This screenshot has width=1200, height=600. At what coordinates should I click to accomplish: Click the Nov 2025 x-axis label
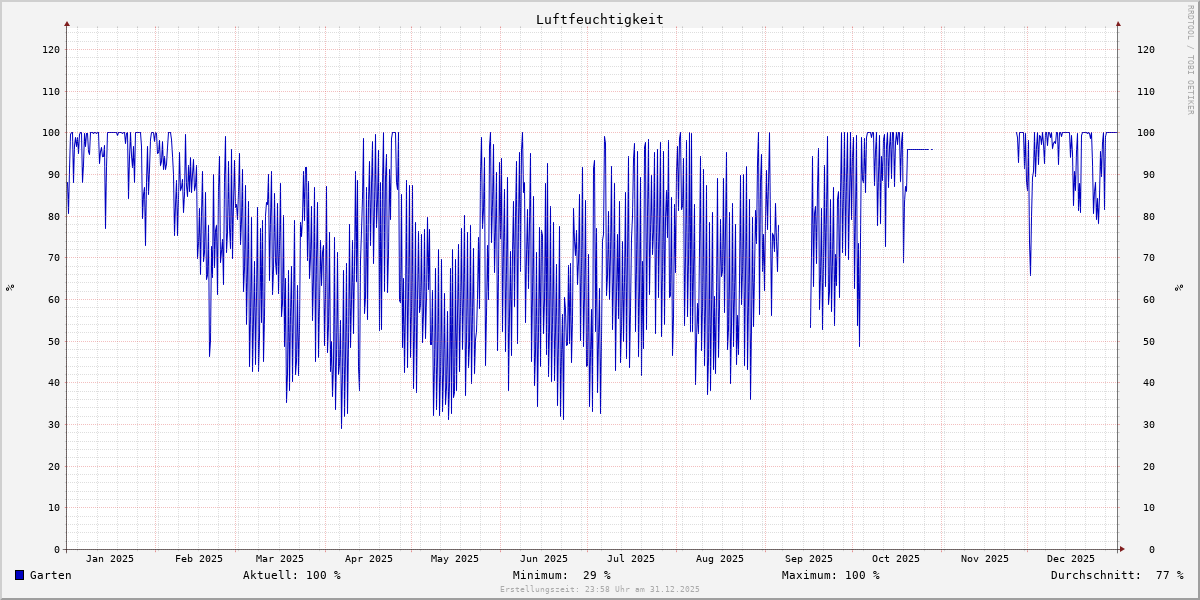[985, 559]
